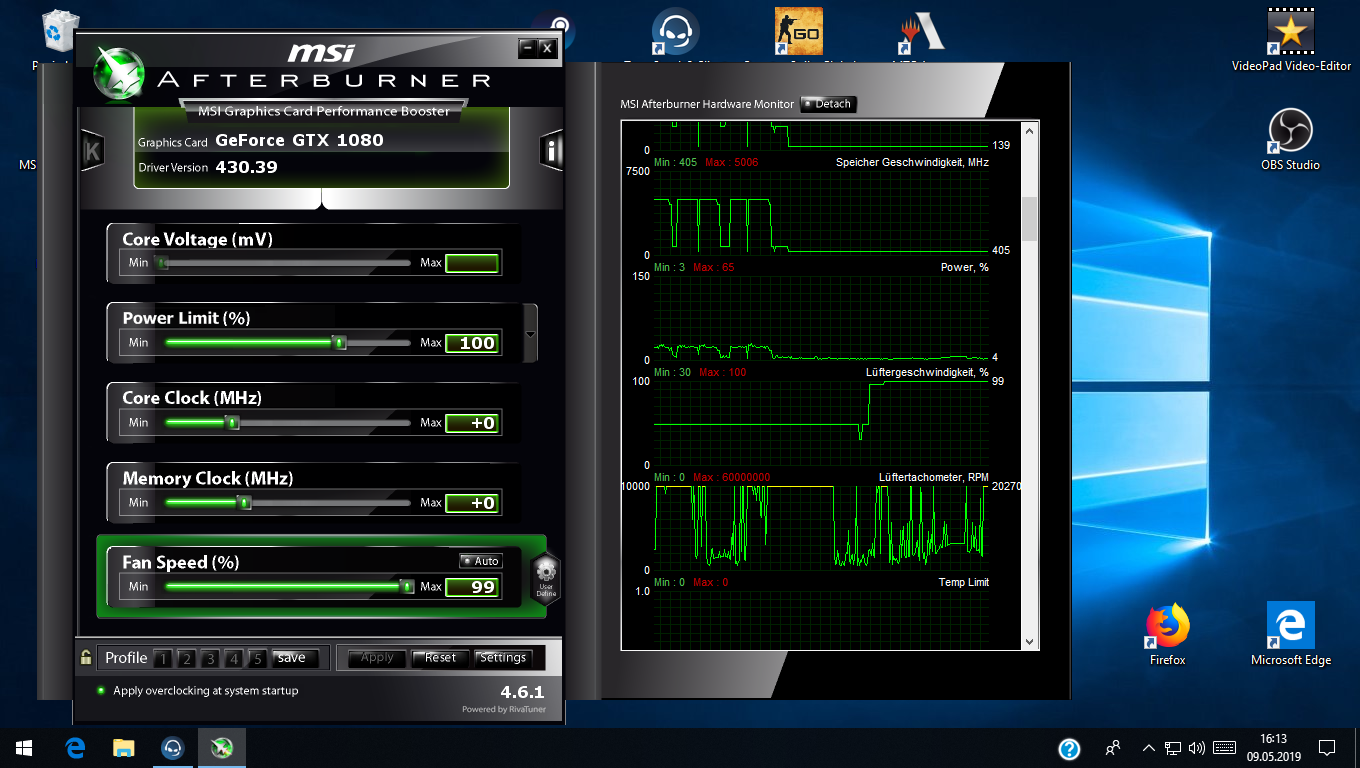Select profile slot 2

tap(186, 658)
